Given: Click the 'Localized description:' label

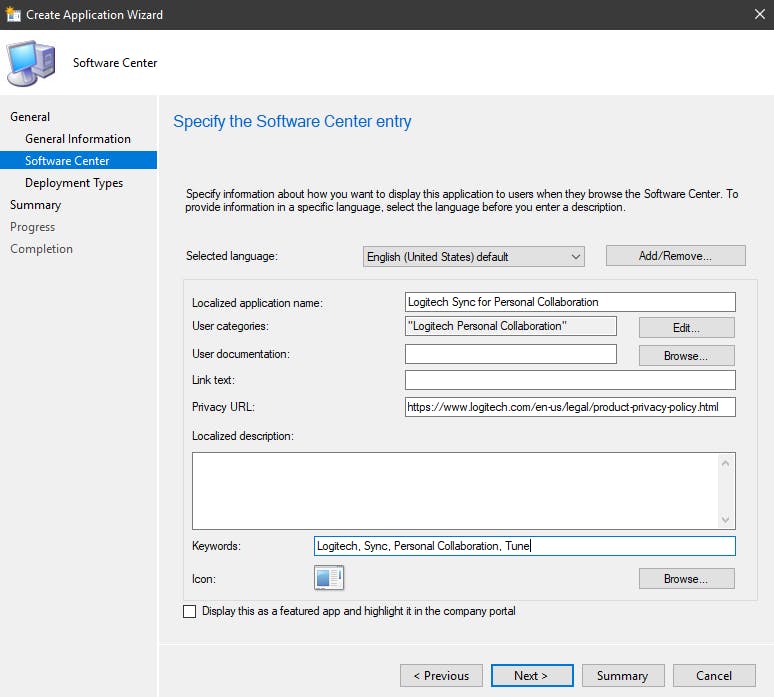Looking at the screenshot, I should pyautogui.click(x=243, y=436).
